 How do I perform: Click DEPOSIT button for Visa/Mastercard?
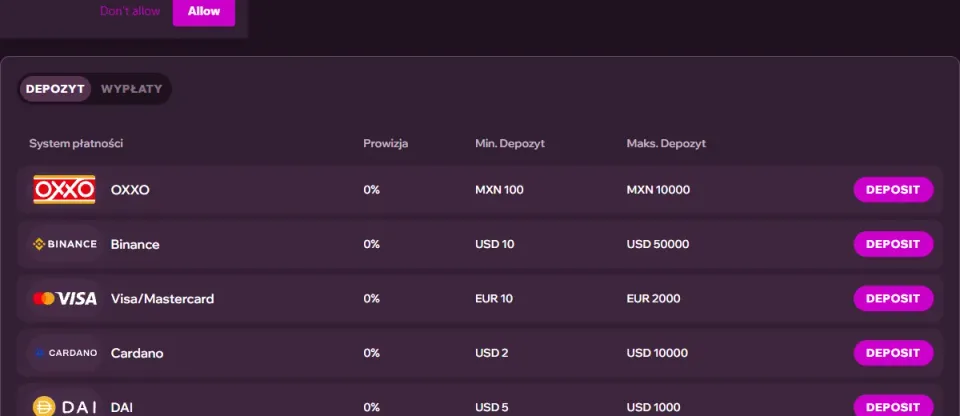point(893,298)
